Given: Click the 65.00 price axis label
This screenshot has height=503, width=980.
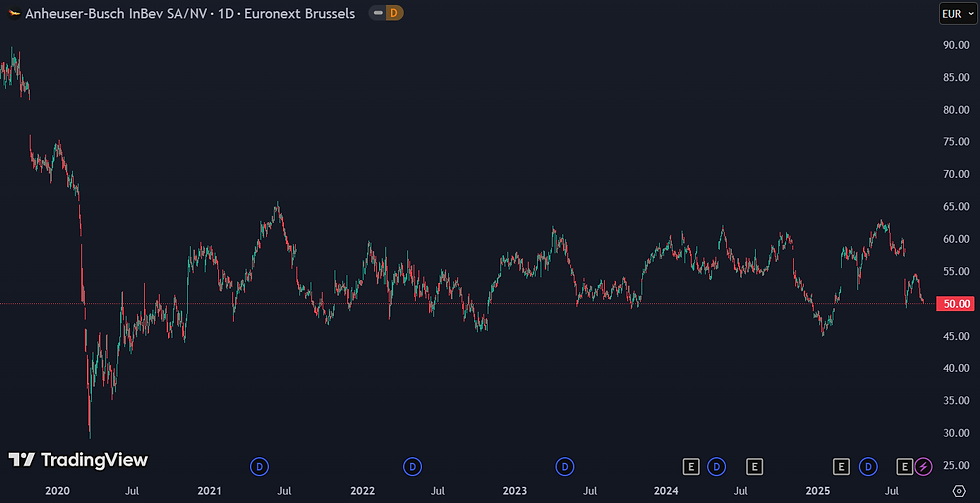Looking at the screenshot, I should tap(956, 207).
